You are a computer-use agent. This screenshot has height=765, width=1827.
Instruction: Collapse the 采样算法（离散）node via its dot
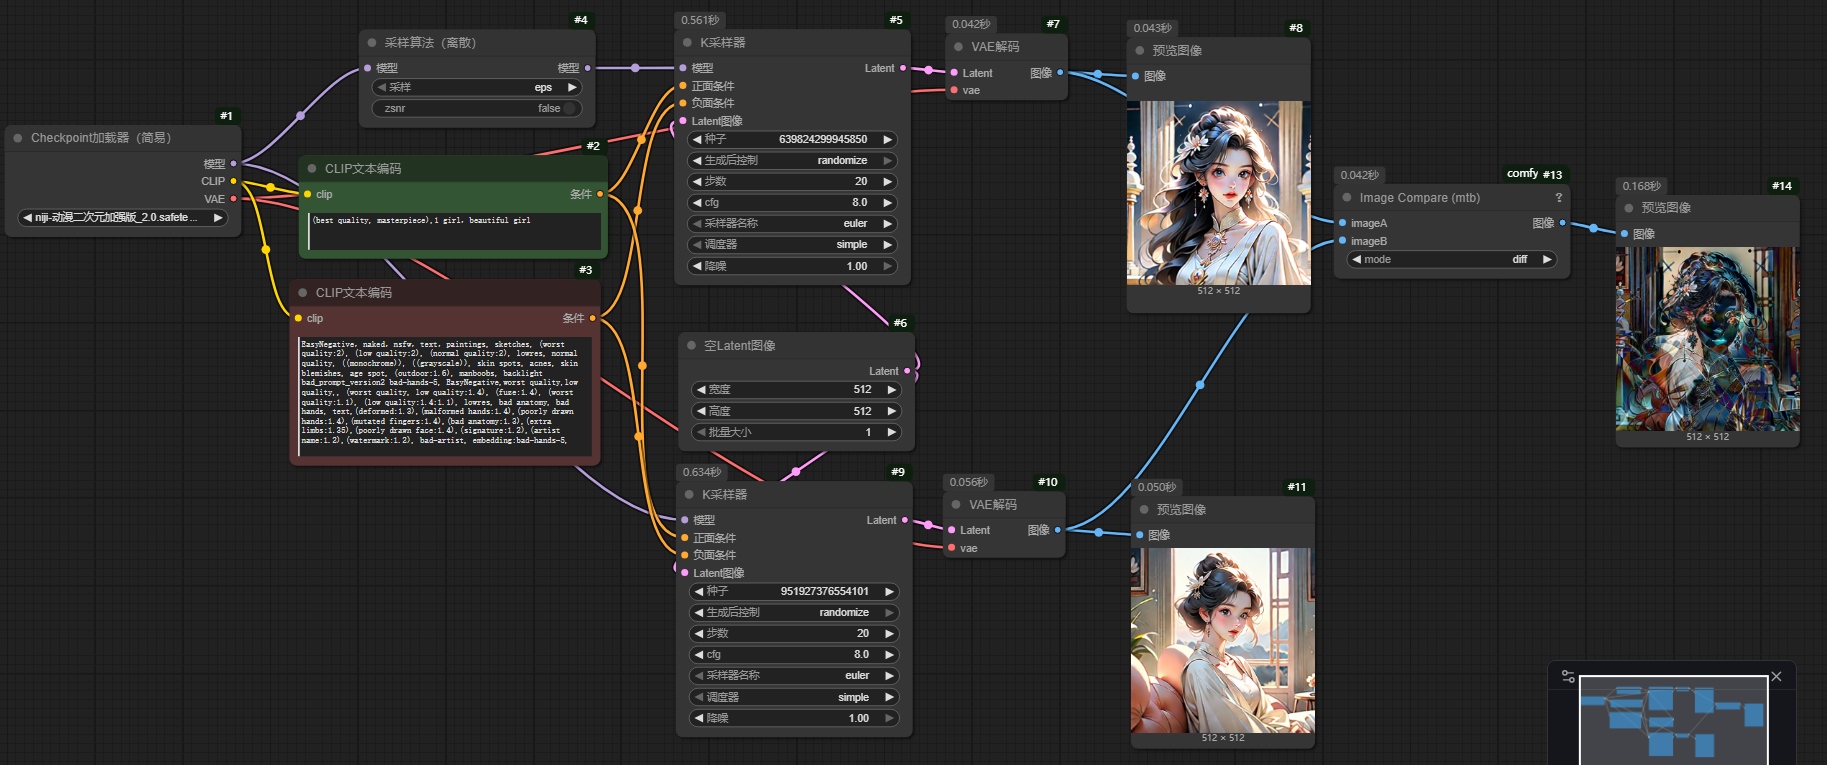[372, 43]
